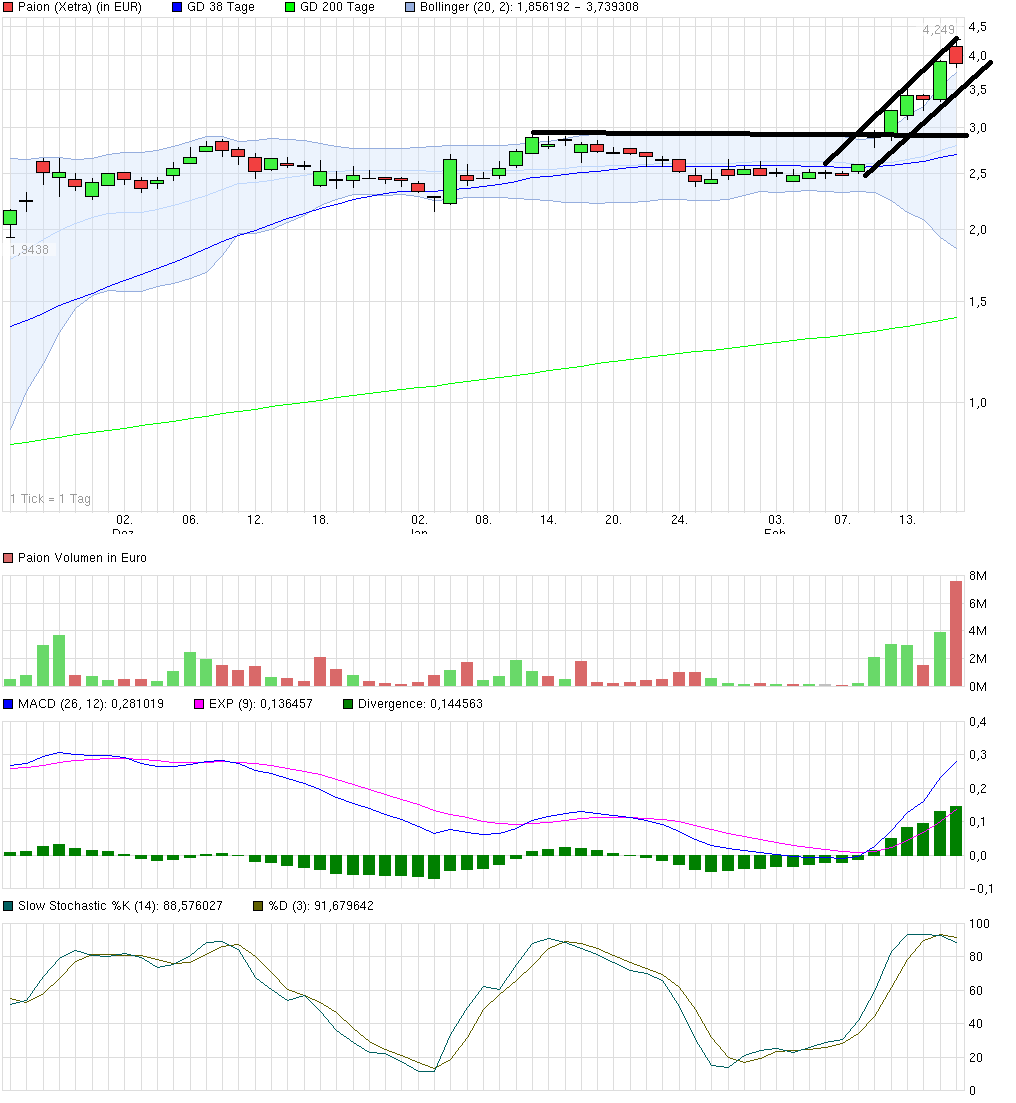
Task: Click the 'GD 38 Tage' legend text
Action: (x=220, y=7)
